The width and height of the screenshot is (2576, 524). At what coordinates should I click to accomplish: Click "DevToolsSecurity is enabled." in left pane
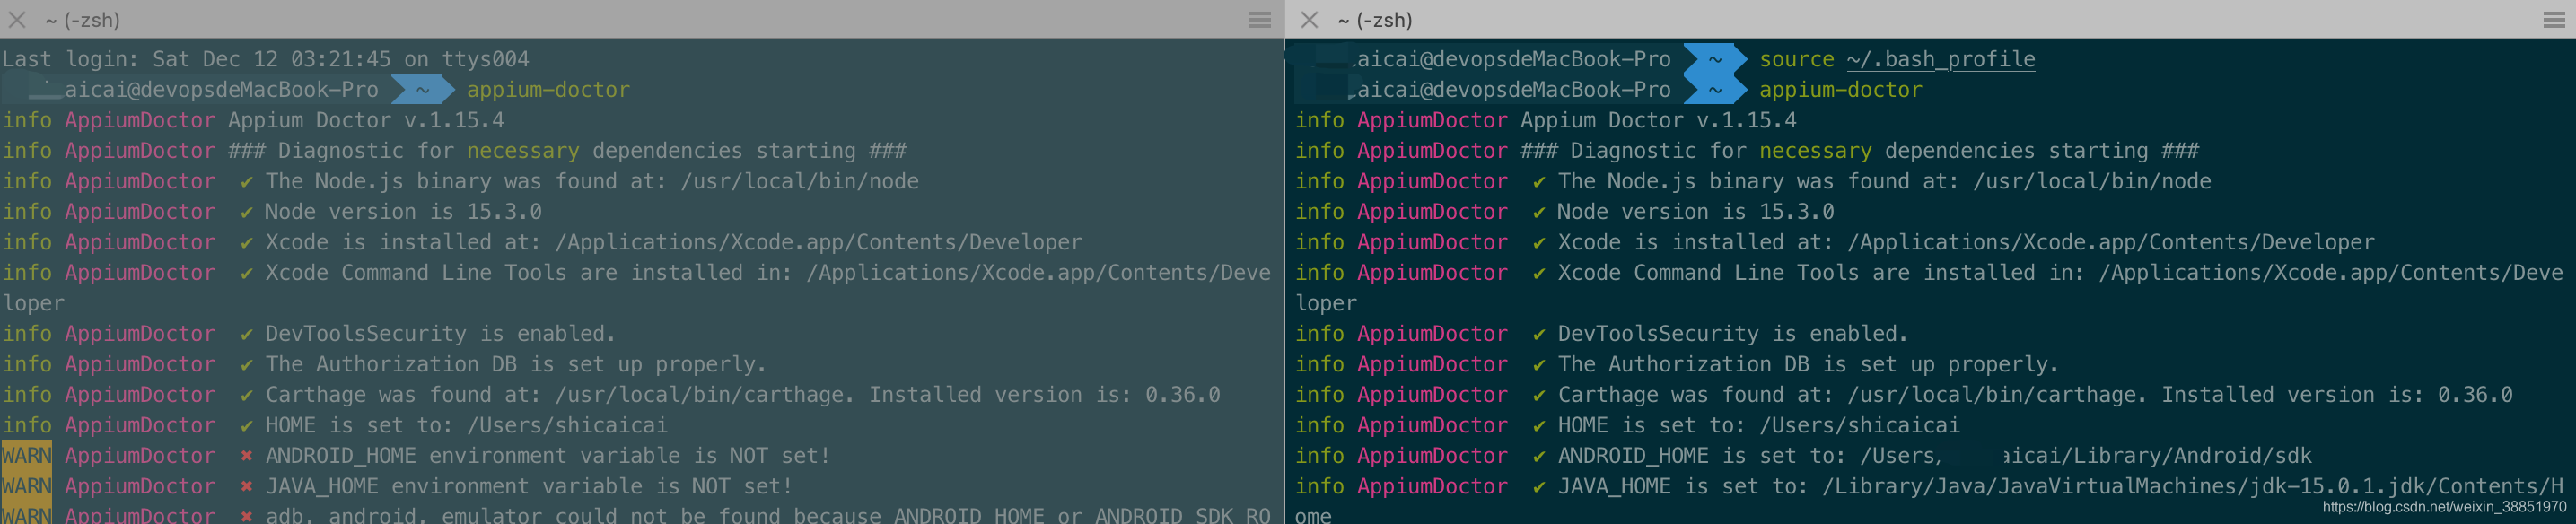point(440,334)
